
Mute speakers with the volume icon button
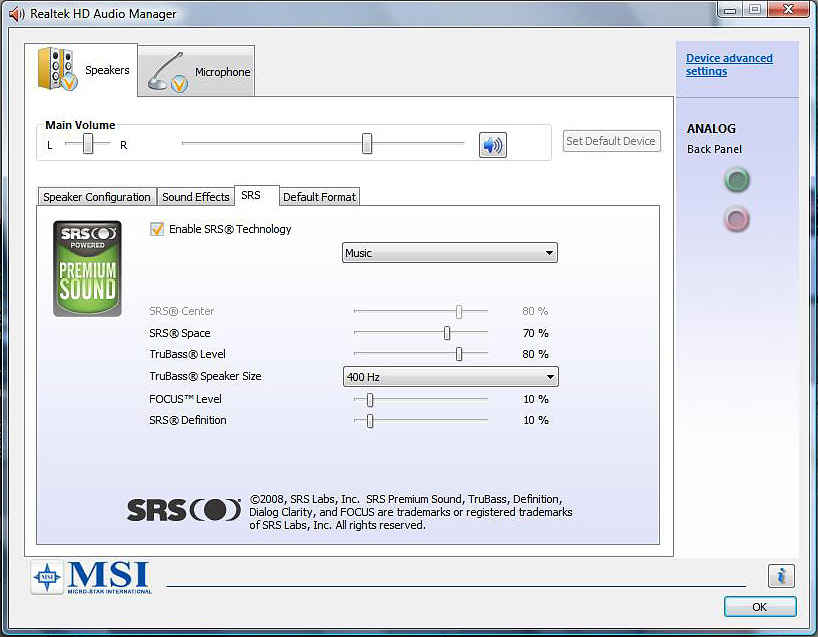point(492,145)
